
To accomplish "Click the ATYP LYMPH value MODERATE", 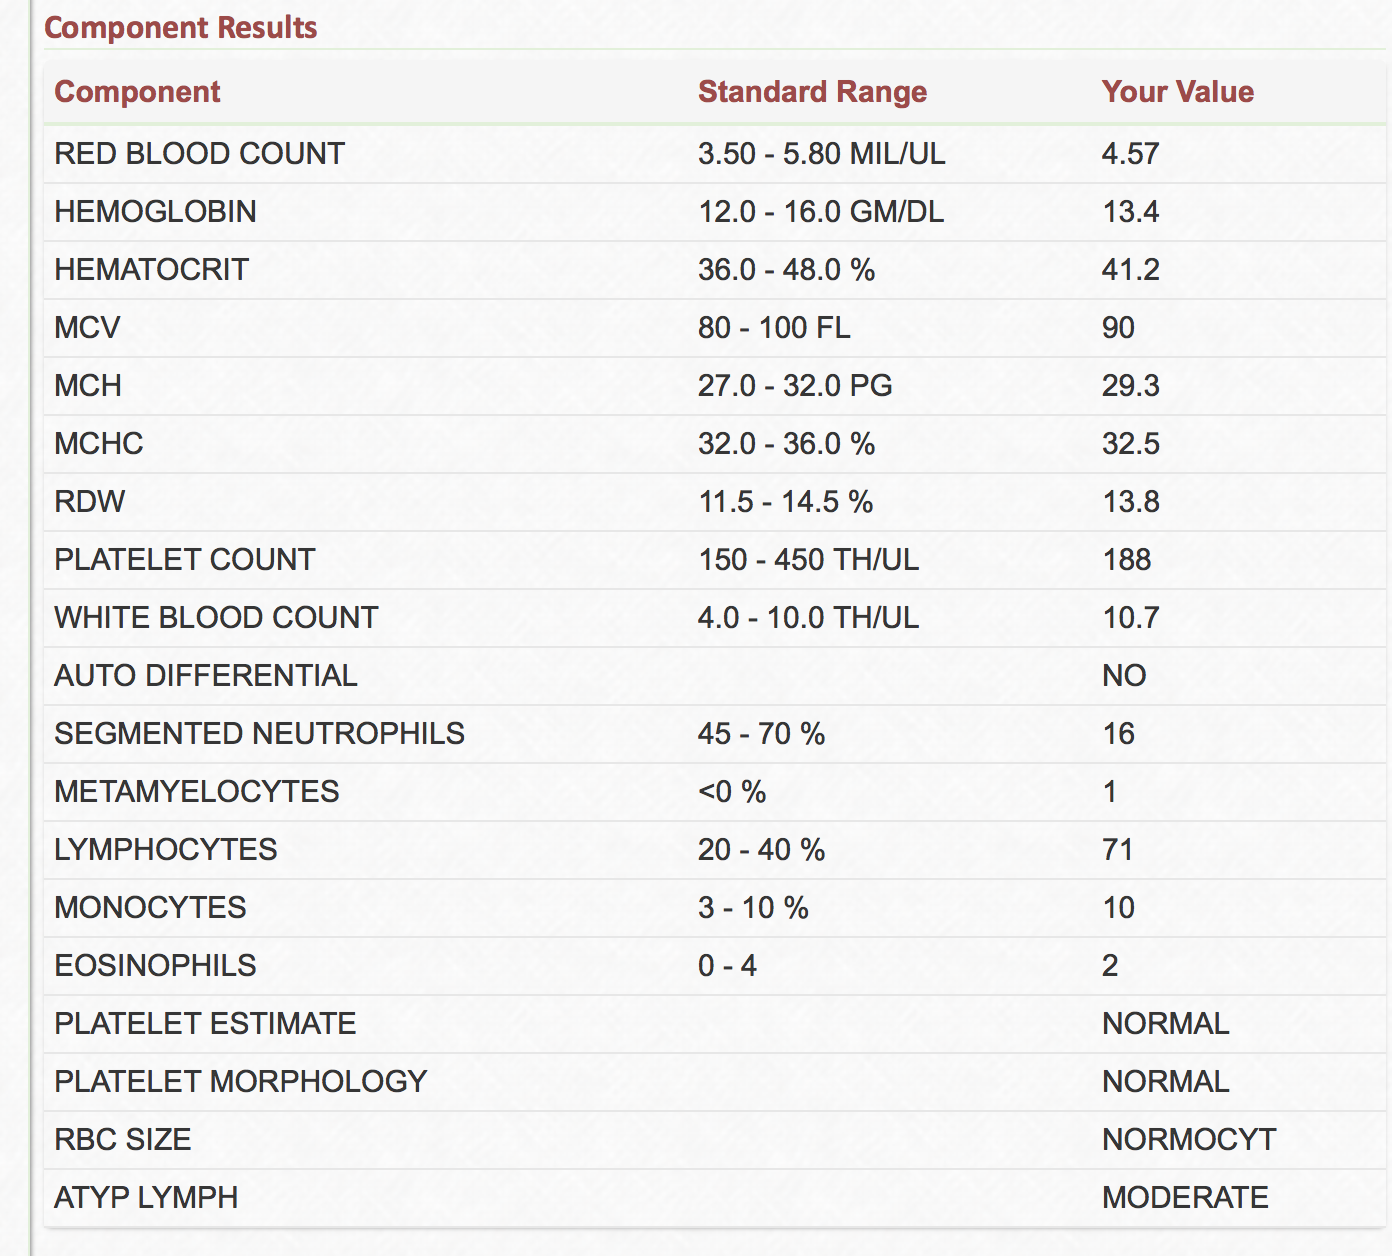I will [x=1185, y=1198].
